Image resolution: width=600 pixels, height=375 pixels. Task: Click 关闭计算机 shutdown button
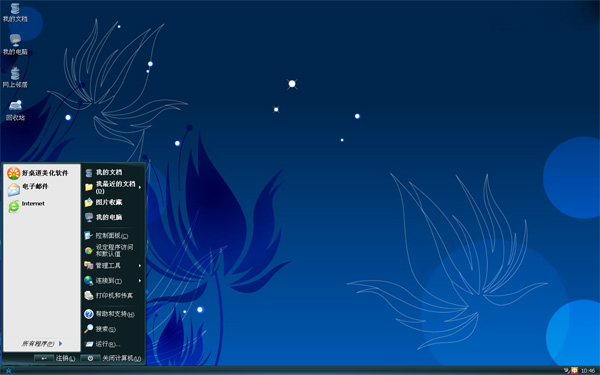point(111,358)
